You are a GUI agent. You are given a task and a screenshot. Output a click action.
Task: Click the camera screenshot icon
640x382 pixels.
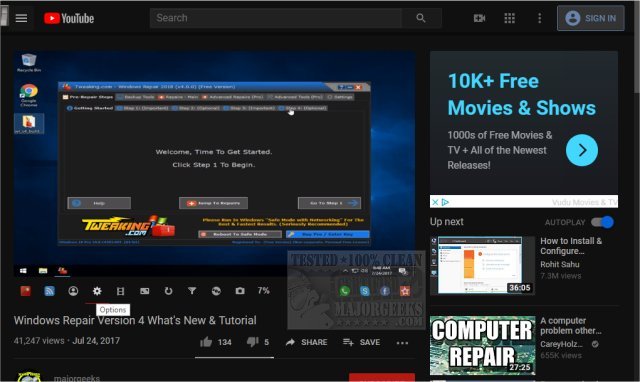point(240,291)
